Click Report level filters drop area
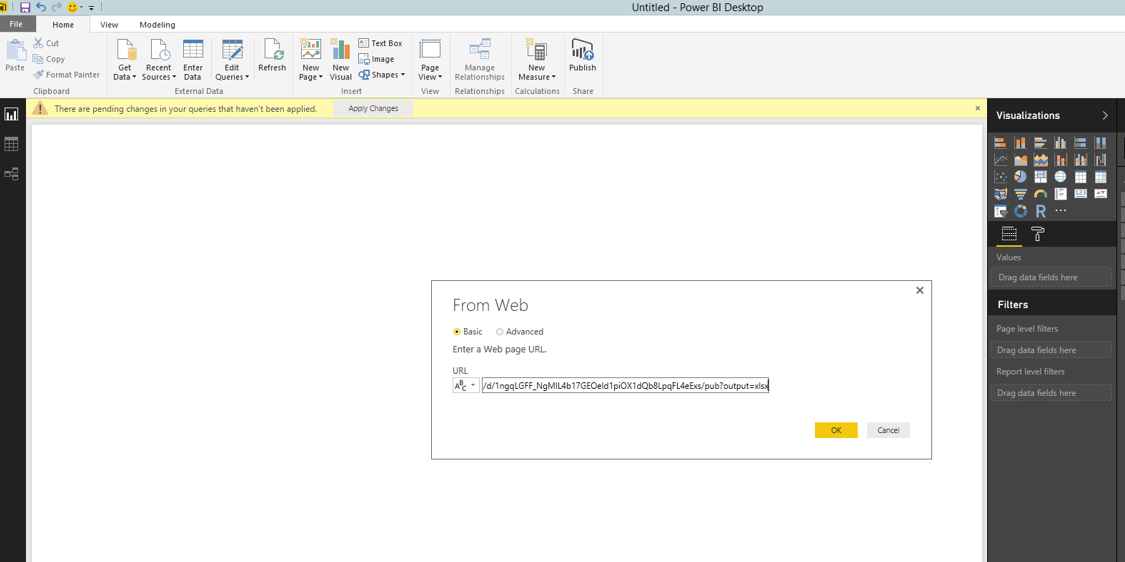1125x562 pixels. pos(1050,393)
